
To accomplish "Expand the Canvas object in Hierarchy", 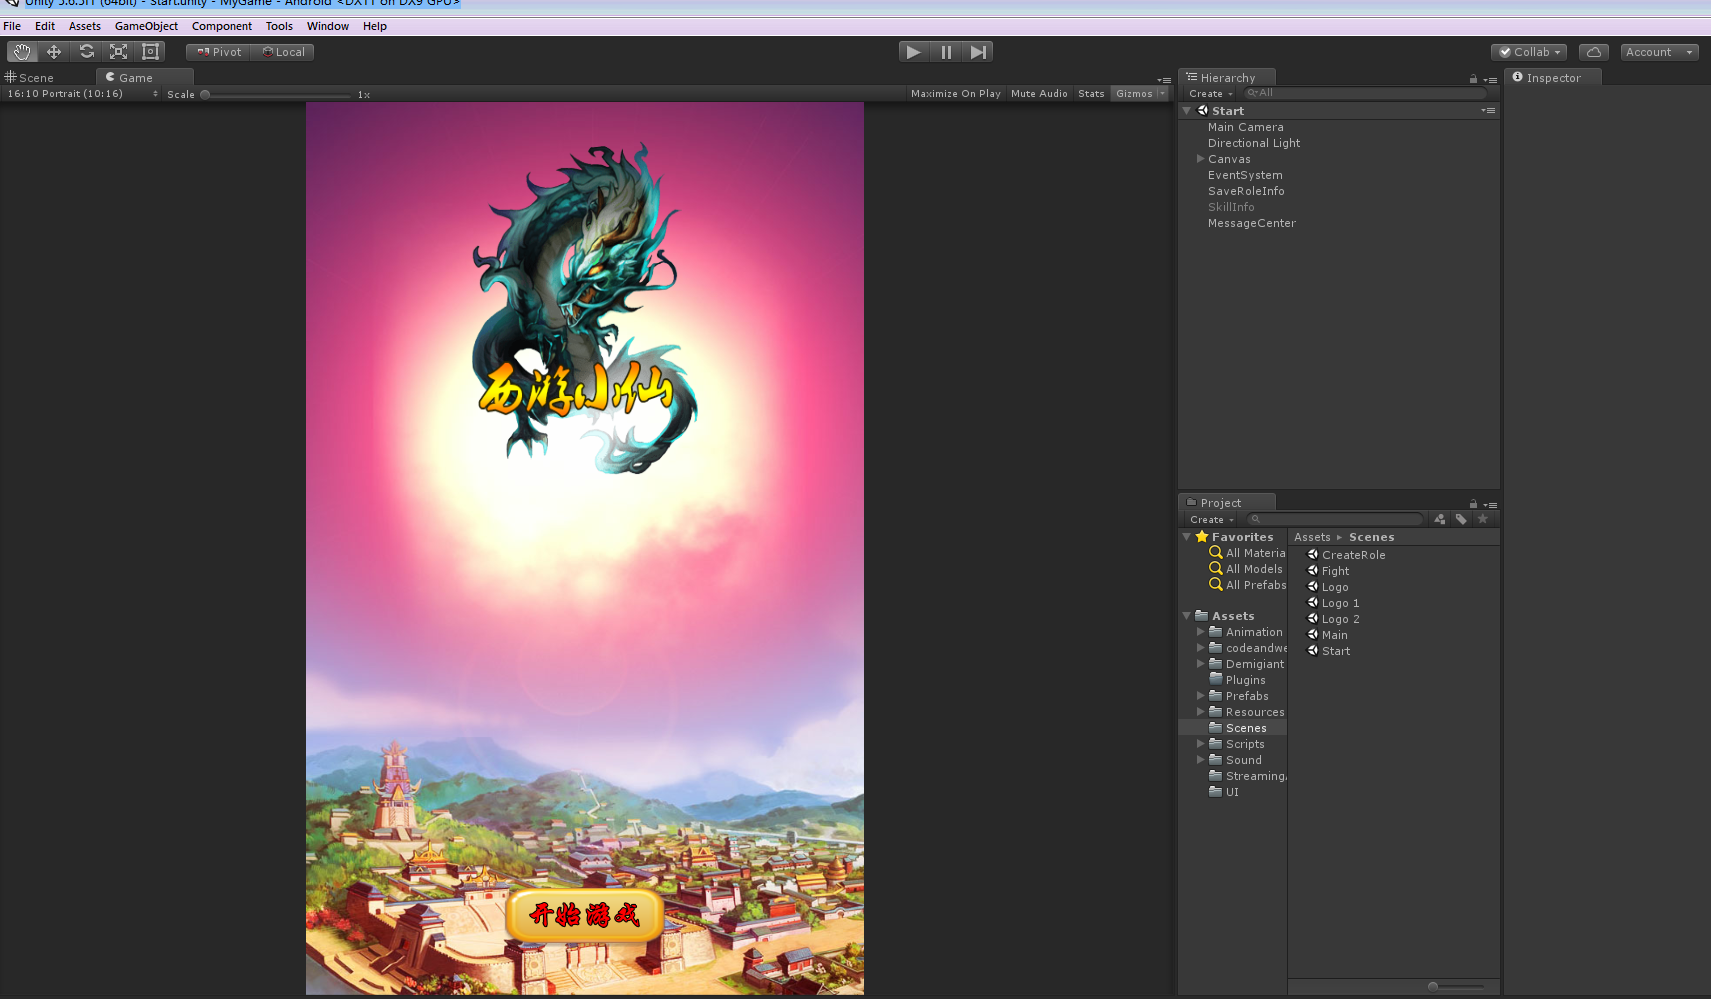I will click(1201, 159).
